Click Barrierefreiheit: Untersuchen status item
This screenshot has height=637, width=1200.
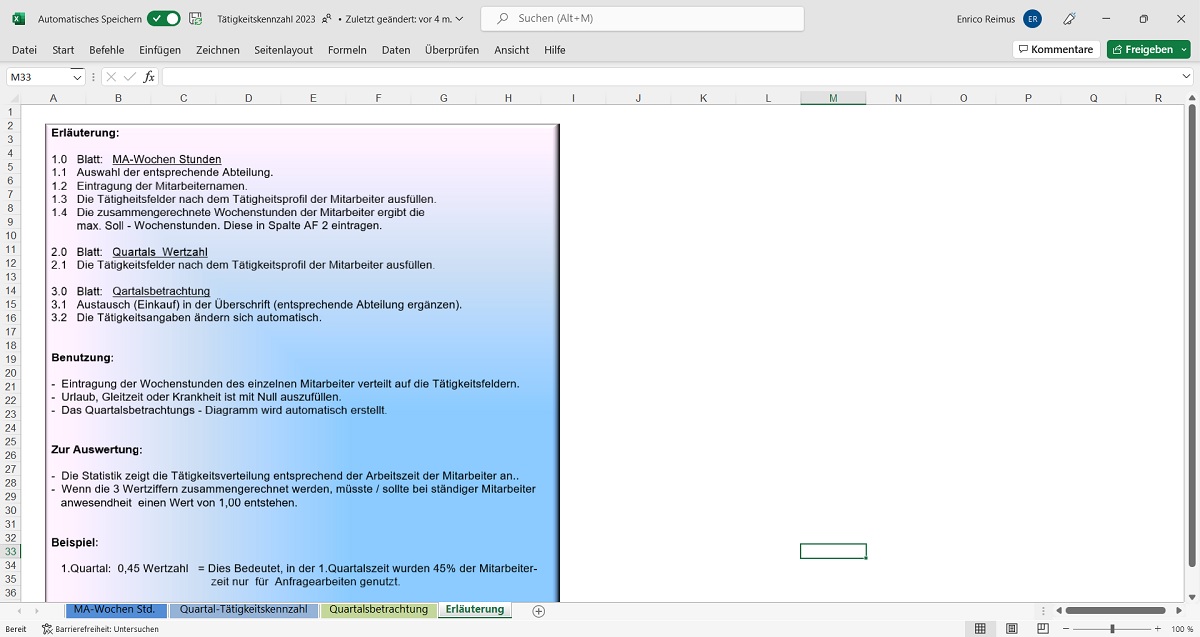pos(100,629)
